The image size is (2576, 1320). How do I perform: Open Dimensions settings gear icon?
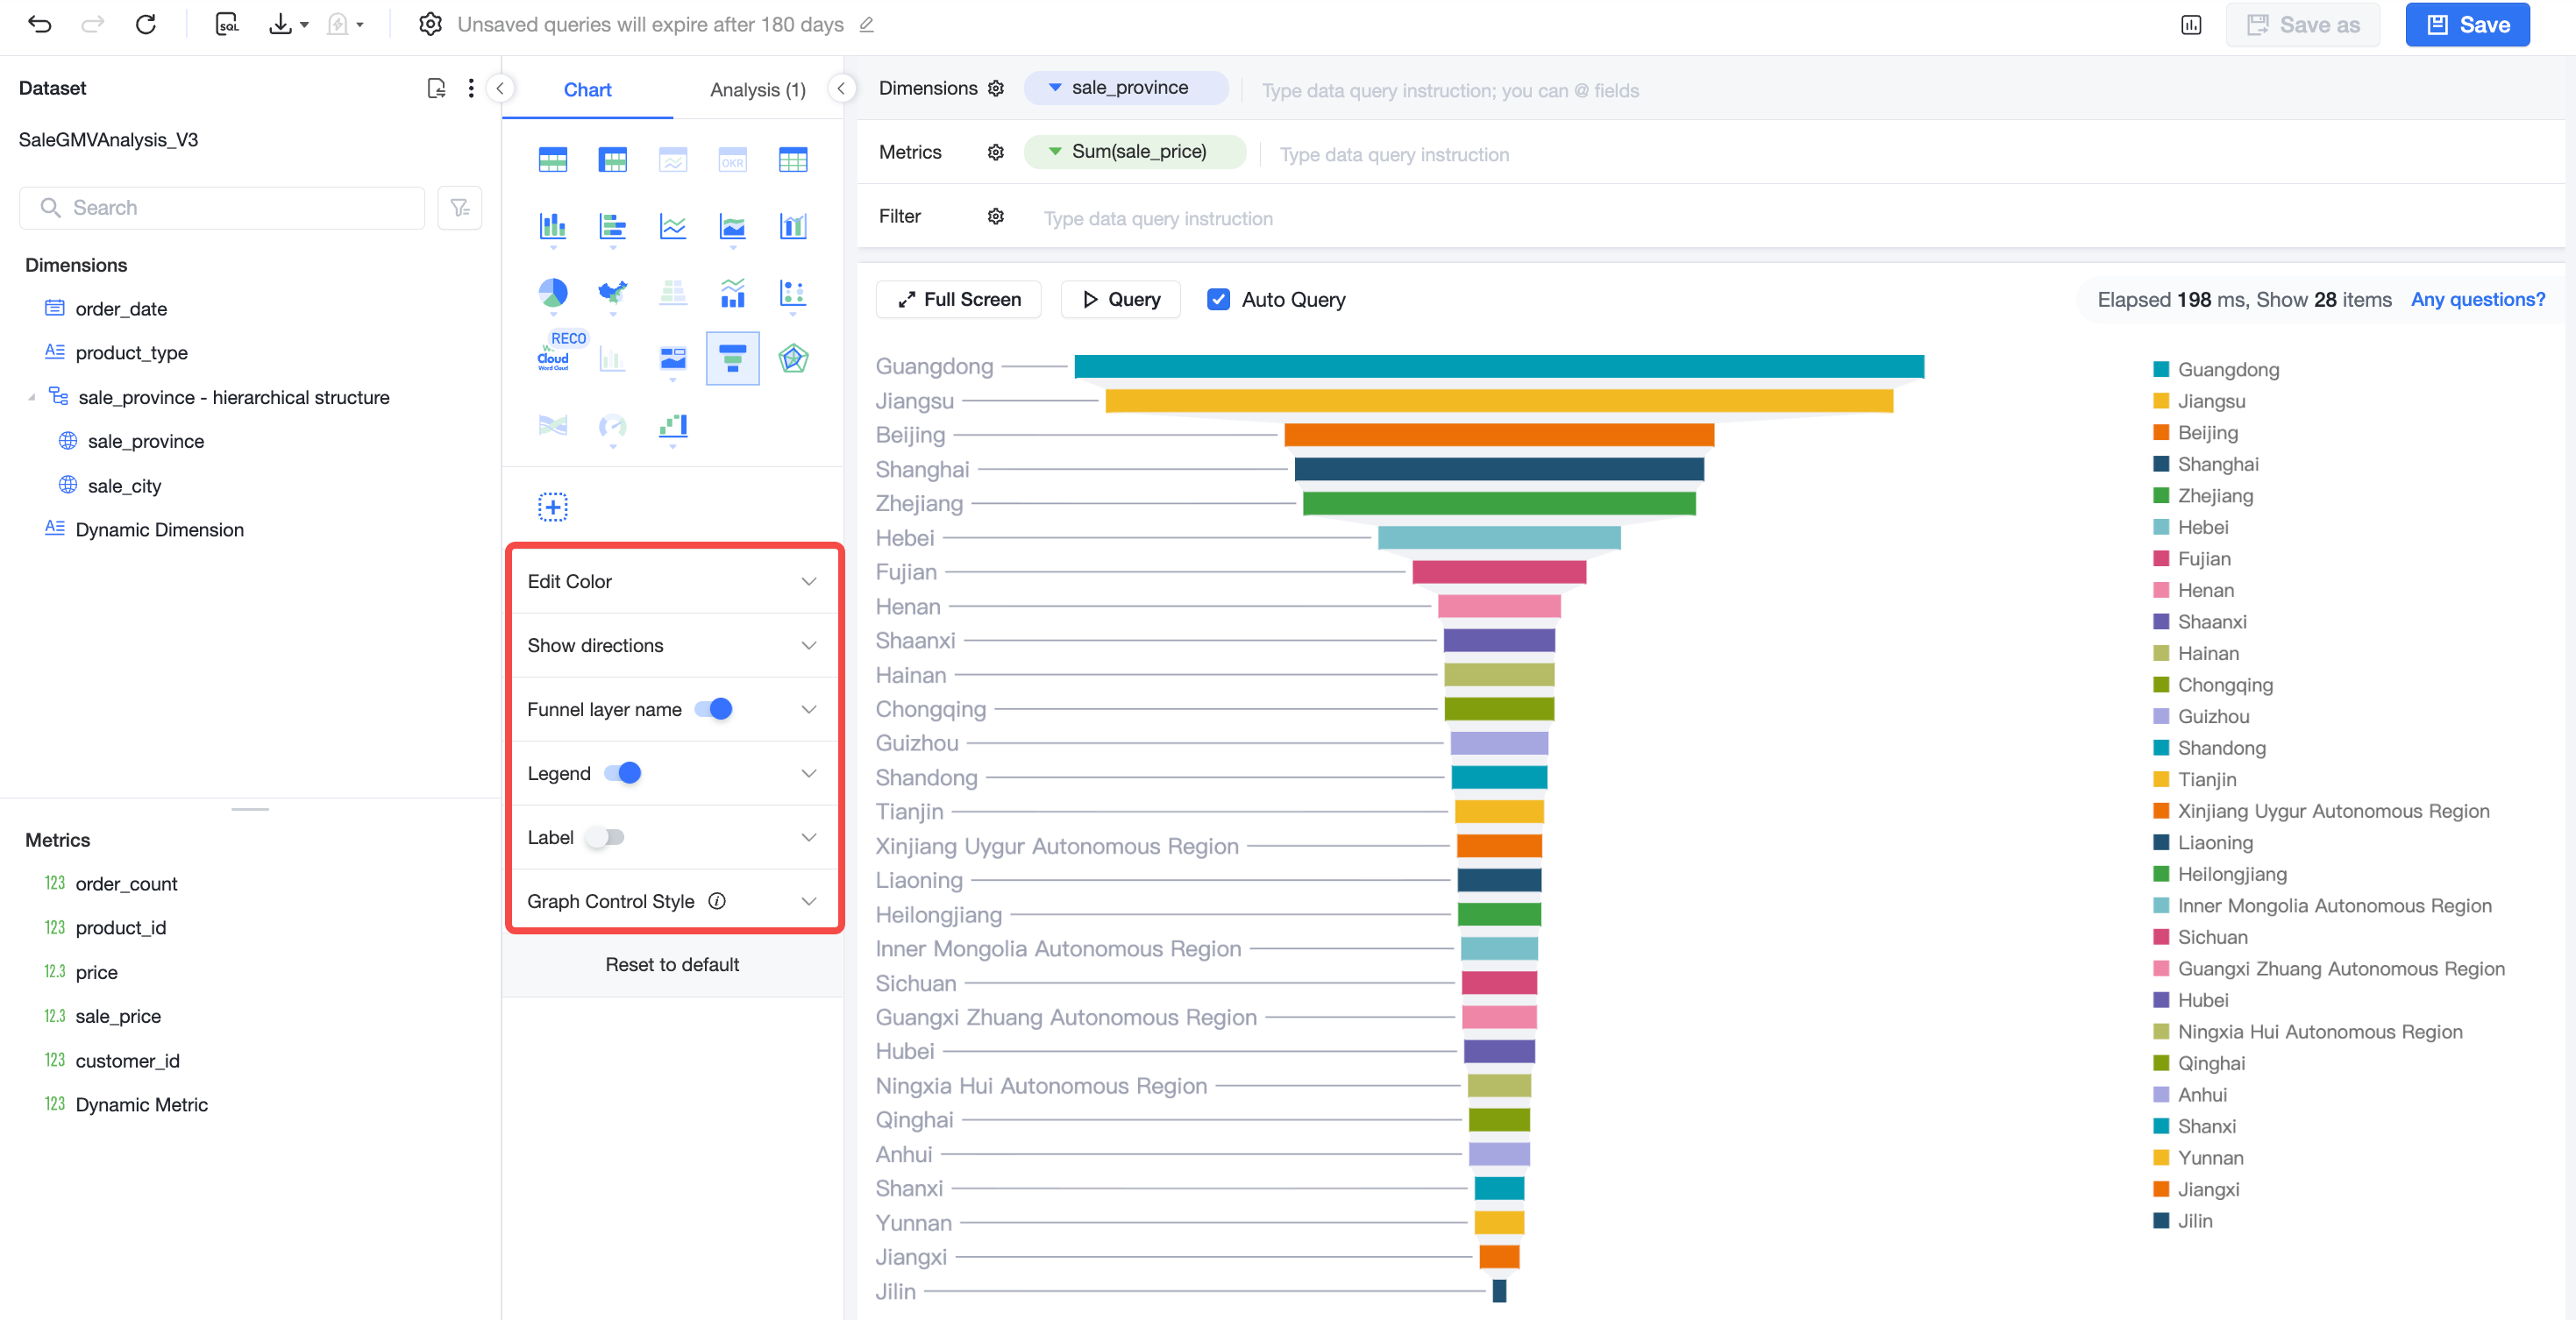(996, 88)
